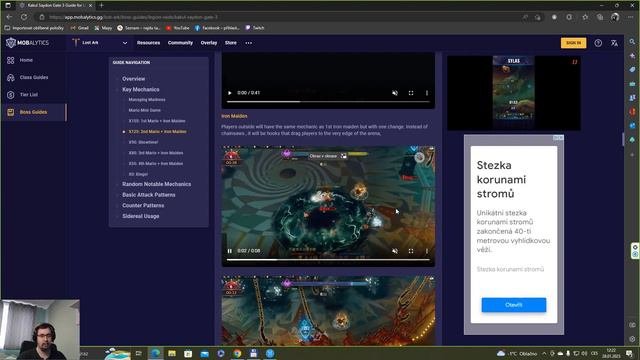Viewport: 640px width, 360px height.
Task: Open Boss Guides in the sidebar
Action: pyautogui.click(x=33, y=112)
